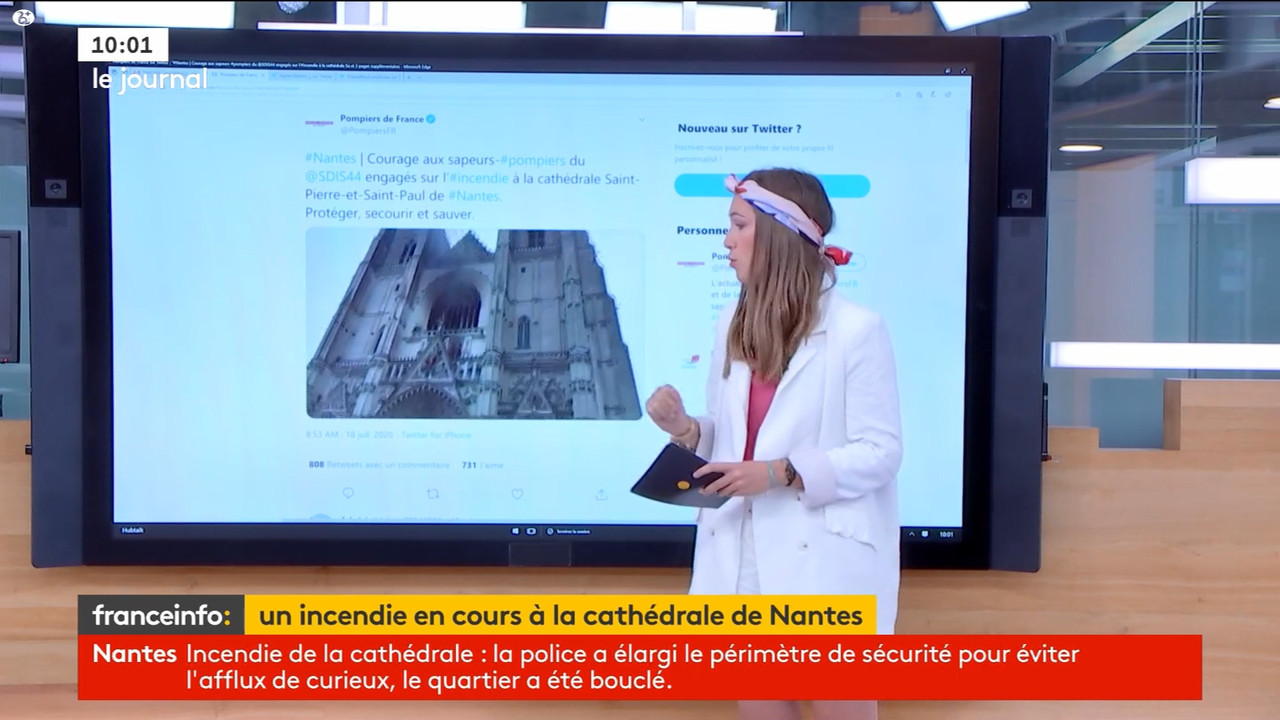The height and width of the screenshot is (720, 1280).
Task: Open the Windows Start button on taskbar
Action: [x=516, y=531]
